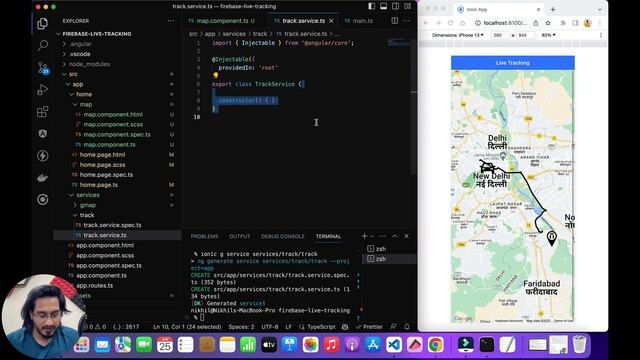
Task: Open the PROBLEMS panel tab
Action: click(x=204, y=236)
